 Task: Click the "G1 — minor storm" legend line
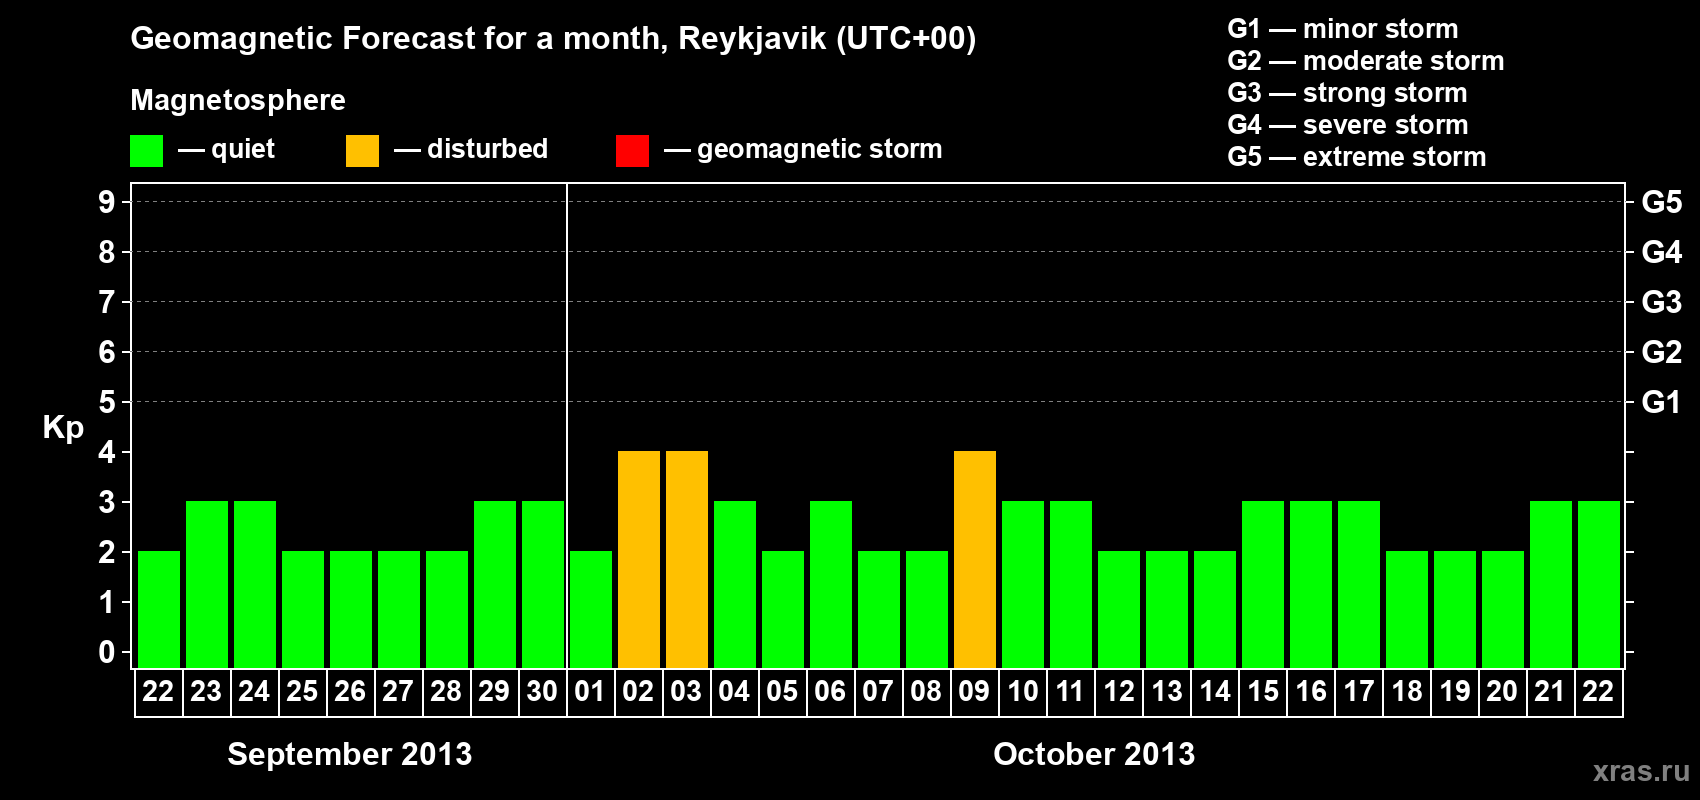(x=1343, y=29)
